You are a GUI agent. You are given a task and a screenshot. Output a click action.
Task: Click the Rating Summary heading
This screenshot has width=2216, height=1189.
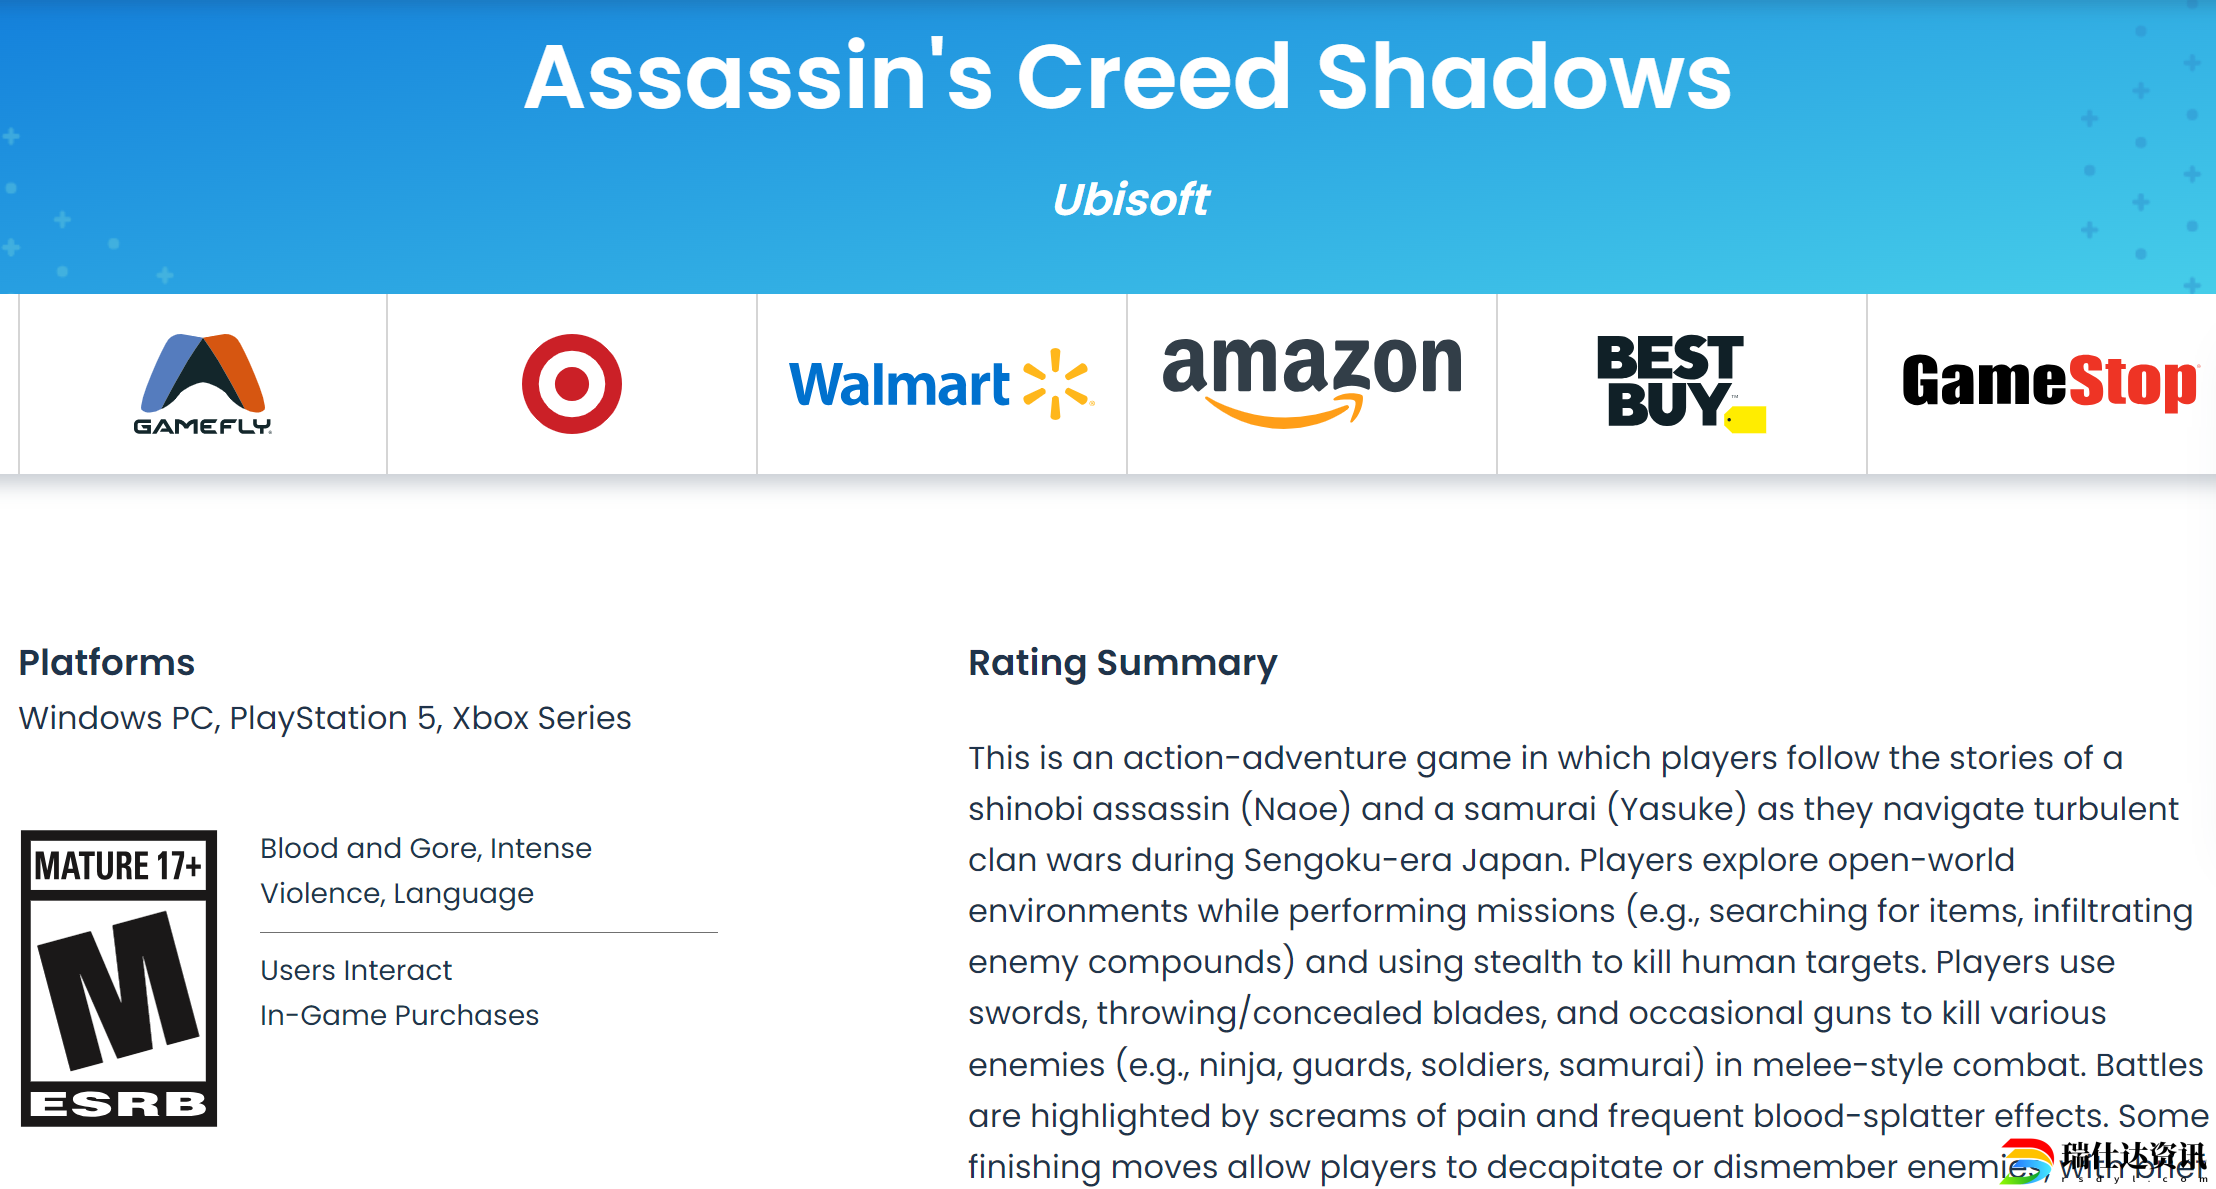(1123, 663)
